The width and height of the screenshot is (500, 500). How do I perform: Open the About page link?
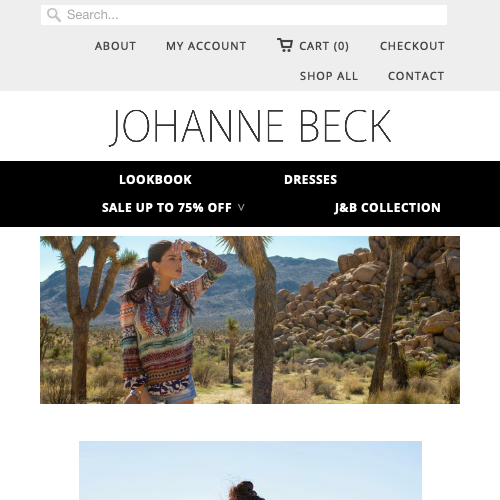click(x=115, y=46)
